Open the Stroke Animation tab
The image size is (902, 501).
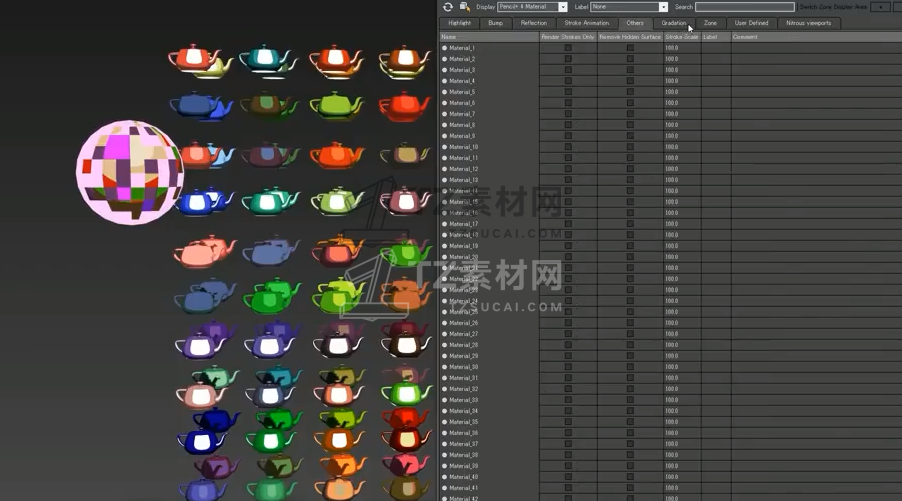tap(586, 23)
